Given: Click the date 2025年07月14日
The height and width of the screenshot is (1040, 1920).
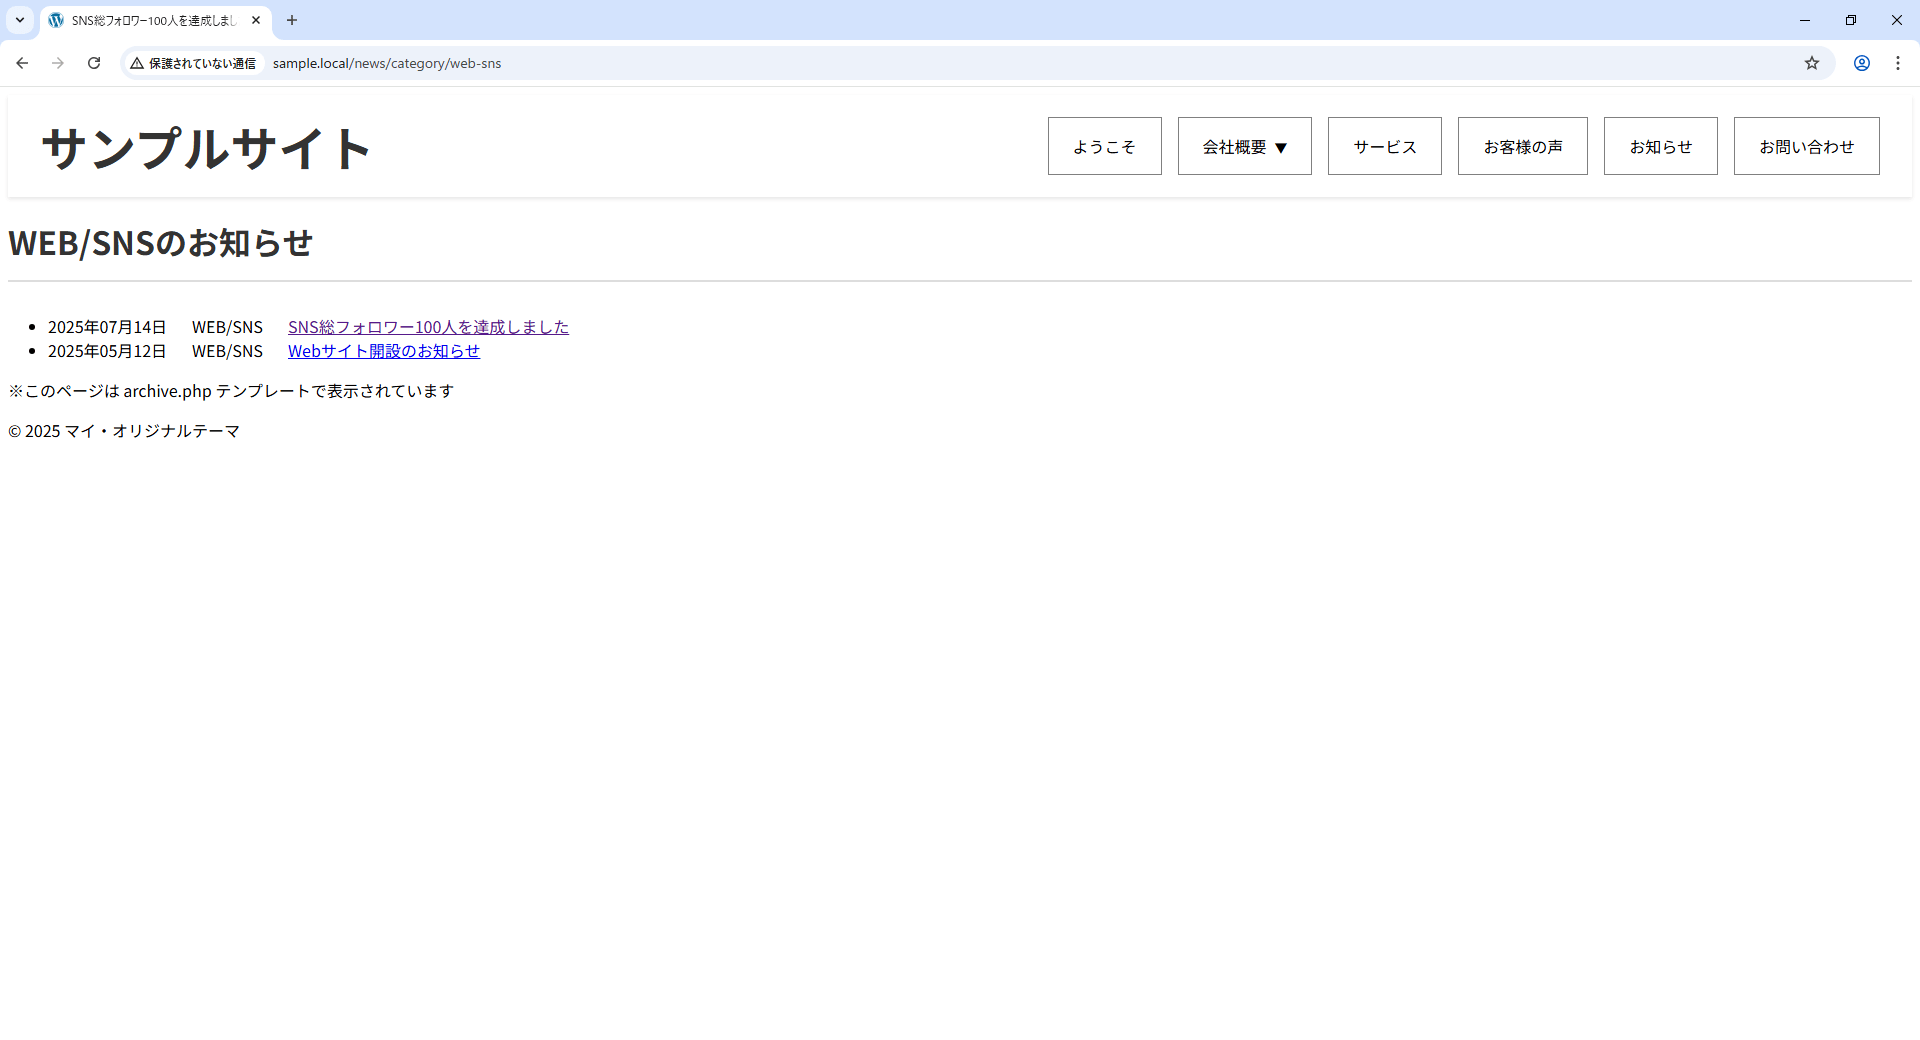Looking at the screenshot, I should pyautogui.click(x=107, y=327).
